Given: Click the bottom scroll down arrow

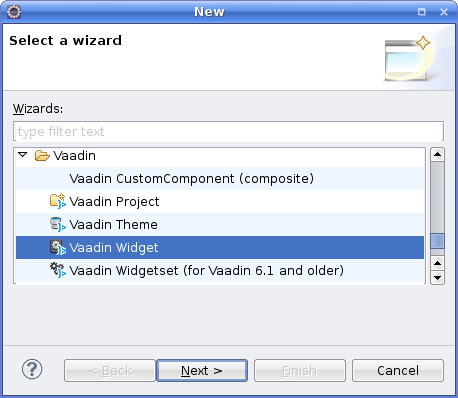Looking at the screenshot, I should (437, 277).
